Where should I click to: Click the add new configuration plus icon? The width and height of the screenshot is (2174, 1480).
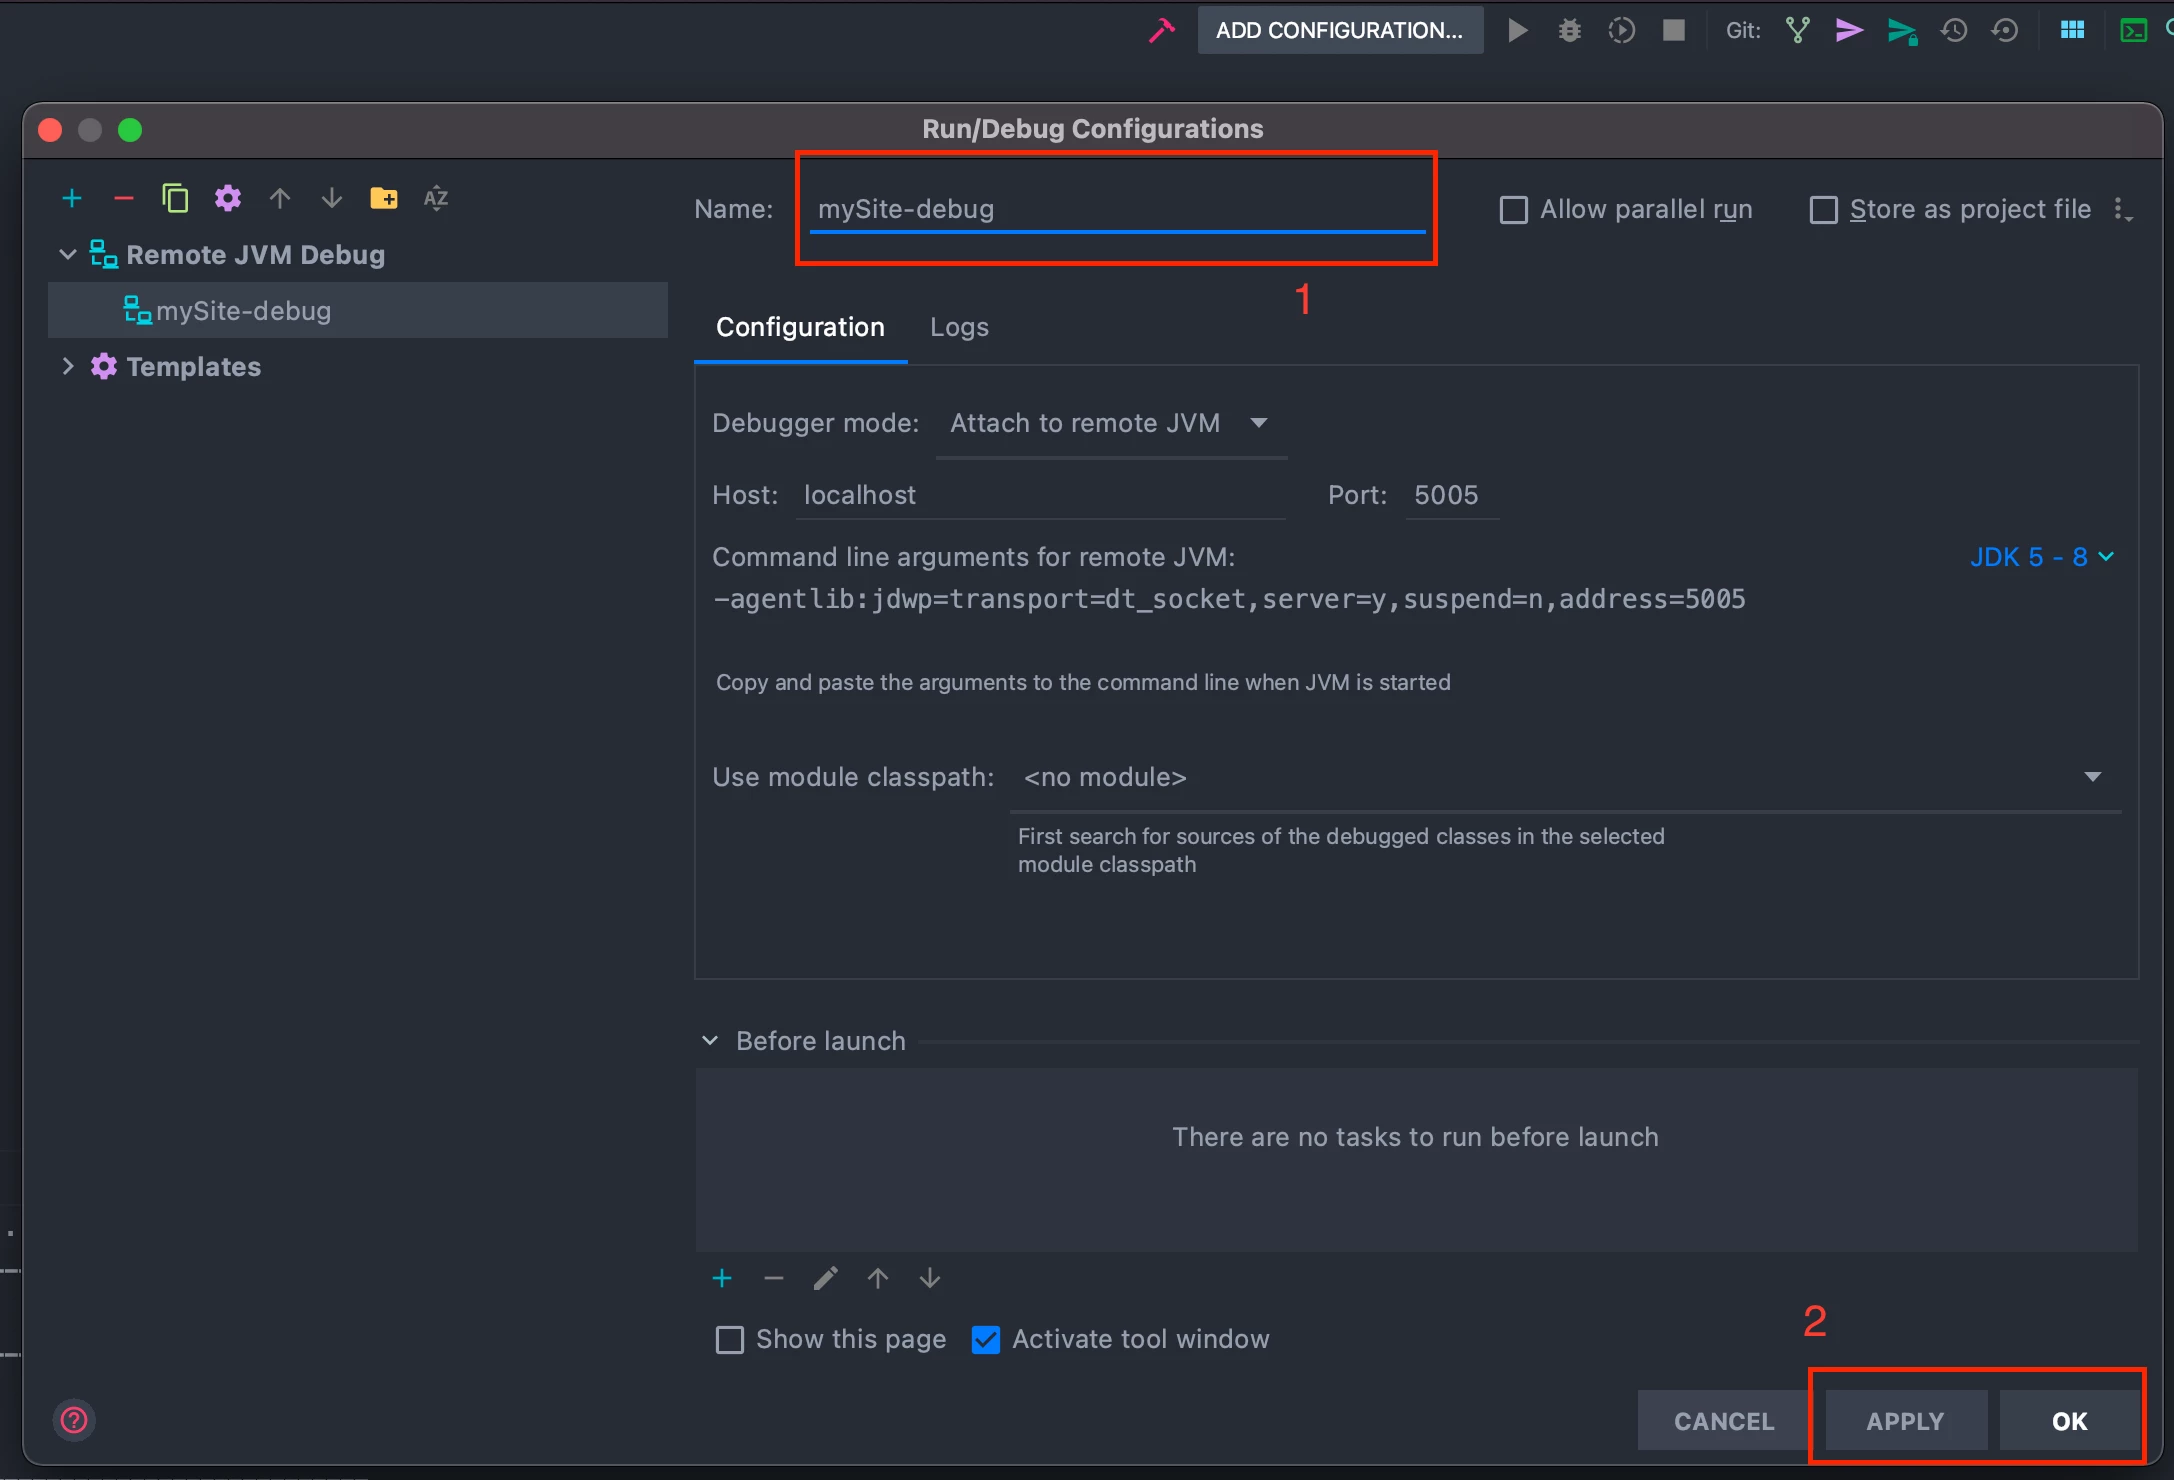click(x=72, y=198)
